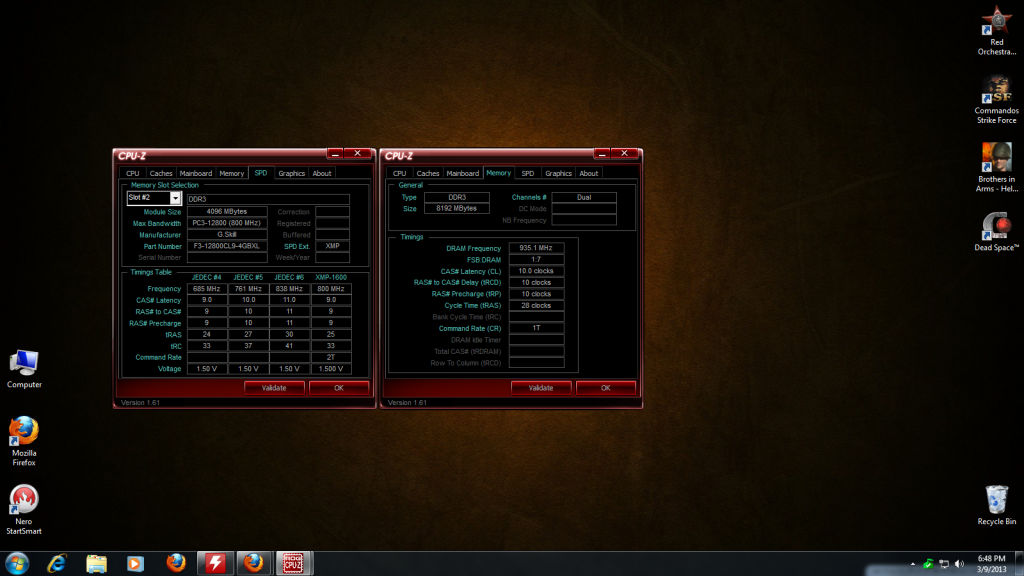Image resolution: width=1024 pixels, height=576 pixels.
Task: Click Validate in left CPU-Z window
Action: coord(274,388)
